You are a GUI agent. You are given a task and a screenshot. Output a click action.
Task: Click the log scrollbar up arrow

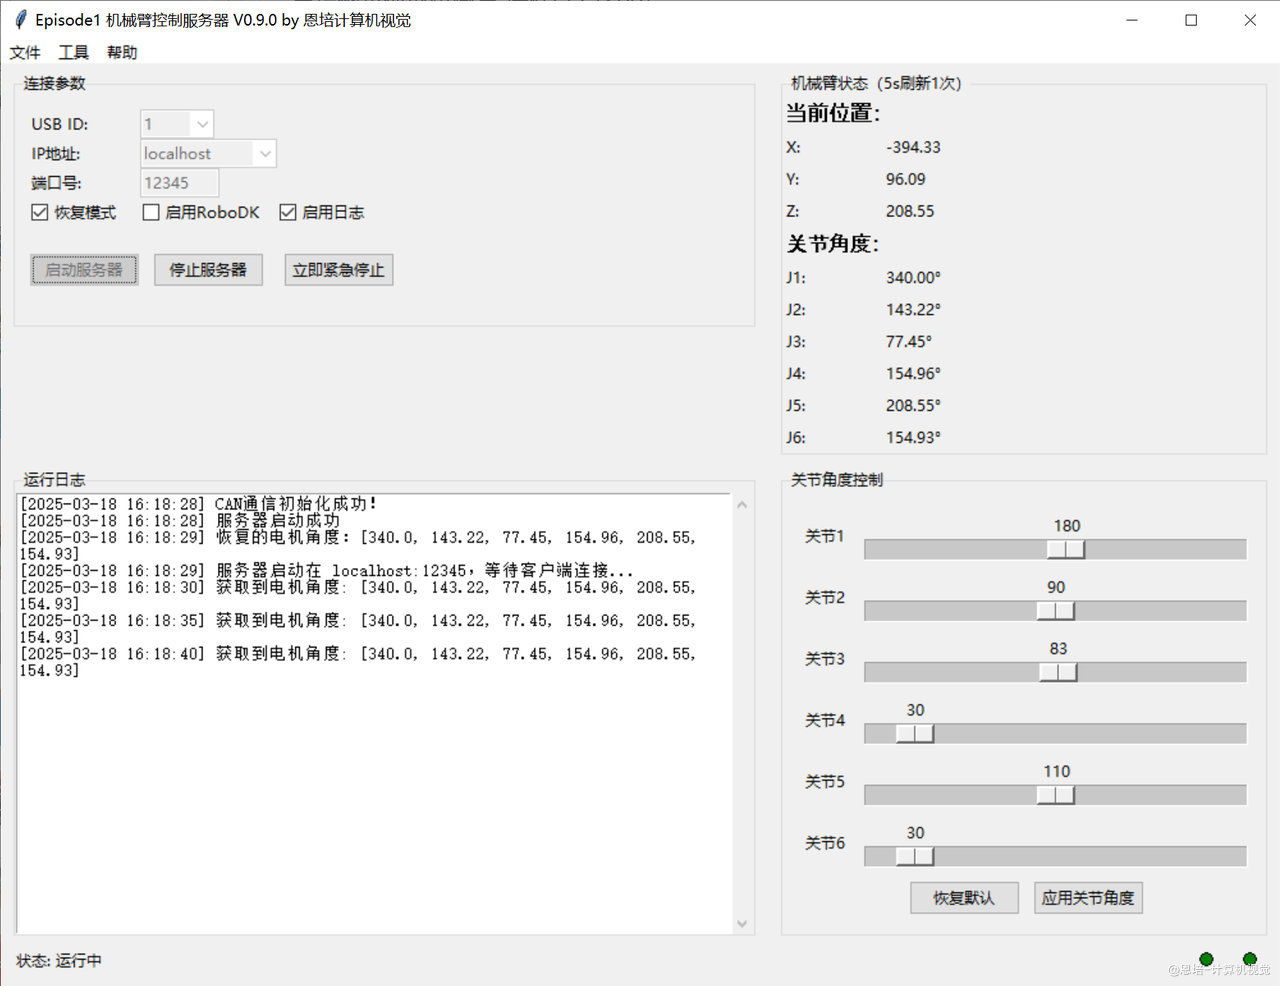tap(742, 505)
